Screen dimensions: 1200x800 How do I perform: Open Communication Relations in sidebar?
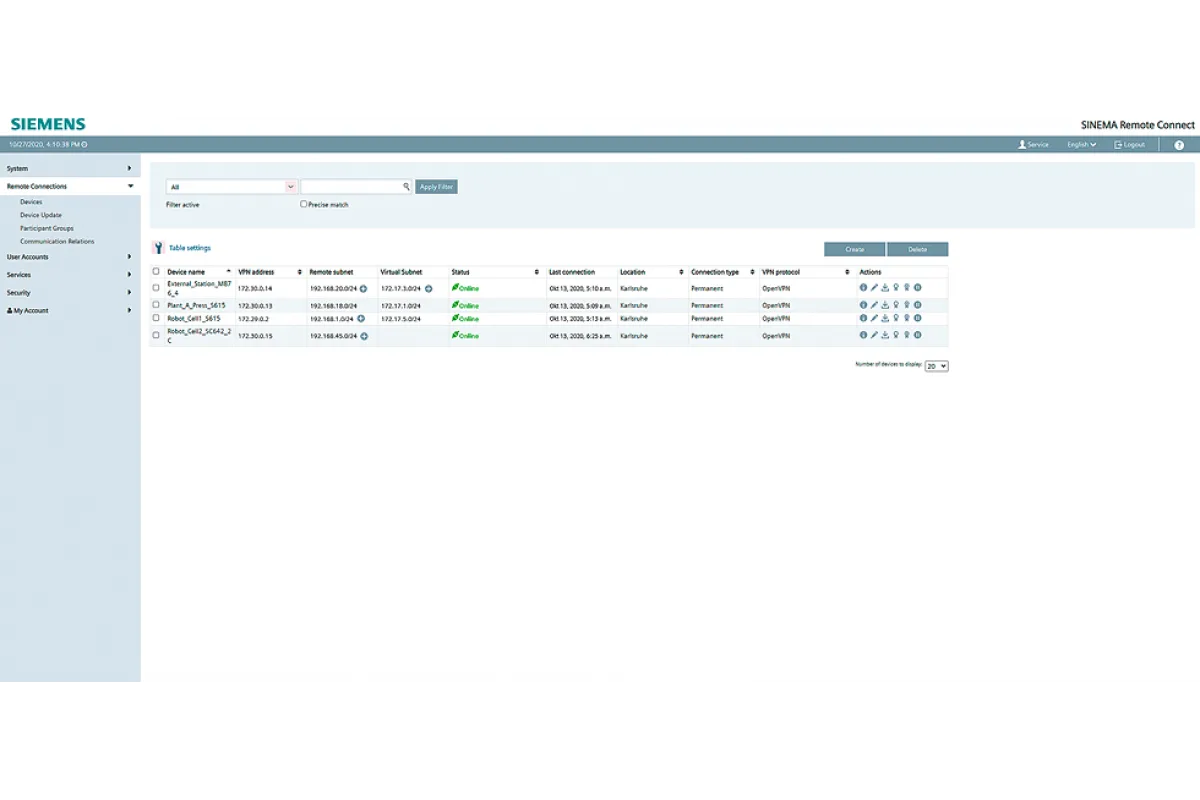57,241
